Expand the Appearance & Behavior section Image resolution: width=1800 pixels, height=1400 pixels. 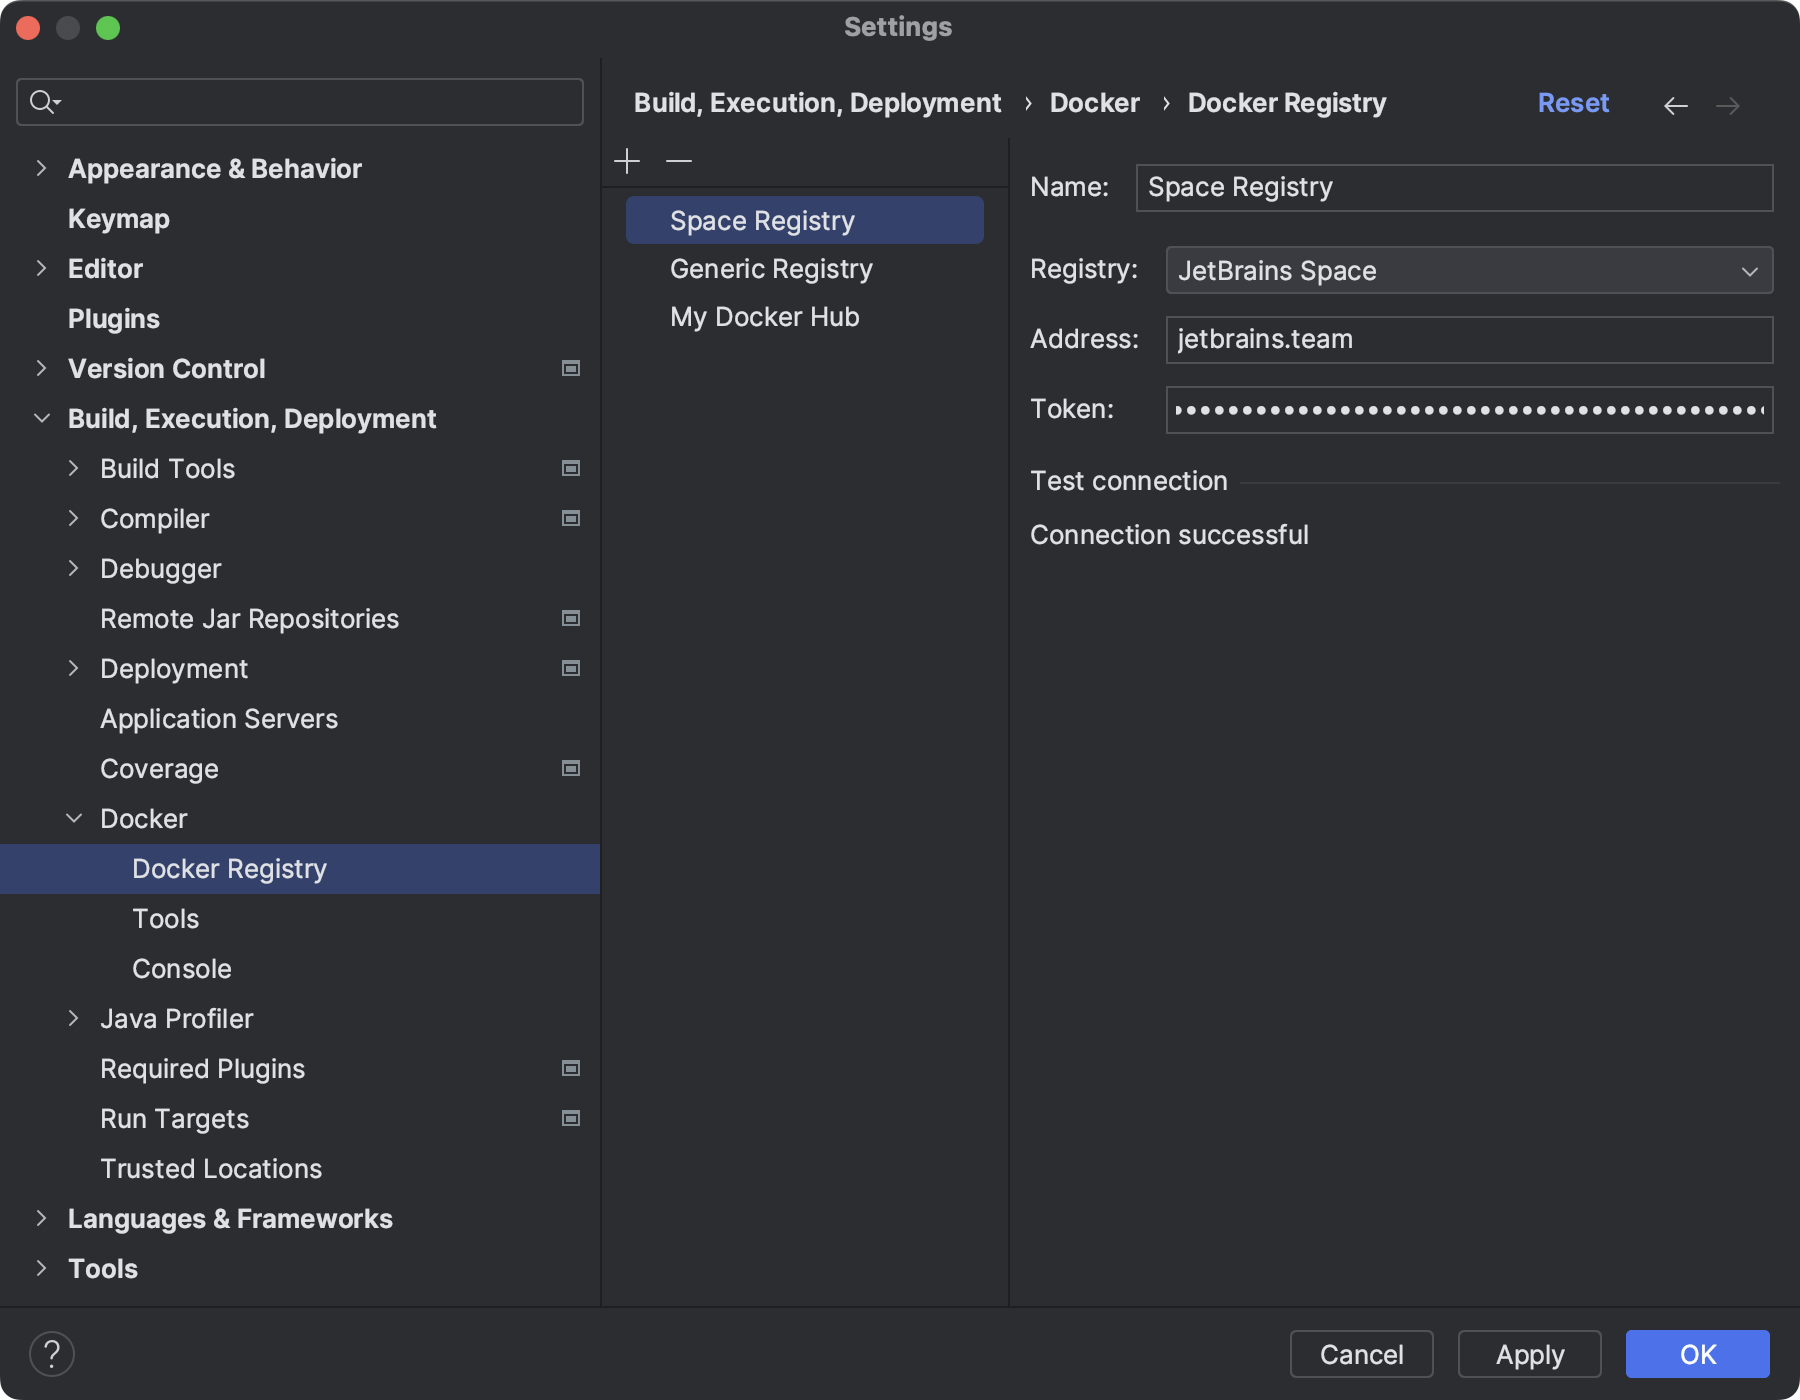41,168
